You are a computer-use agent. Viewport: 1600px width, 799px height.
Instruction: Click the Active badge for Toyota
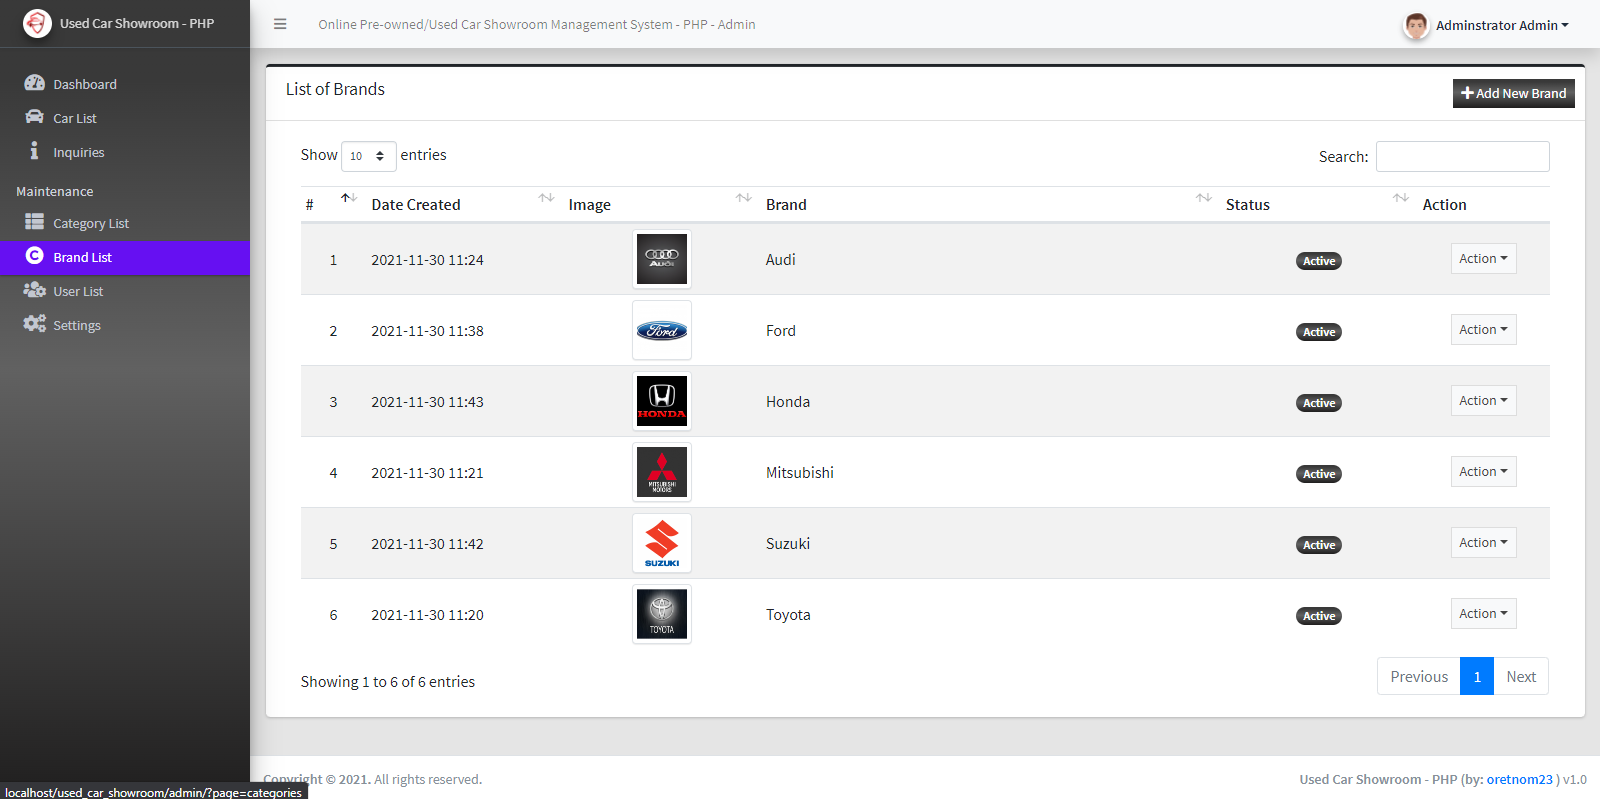tap(1319, 616)
